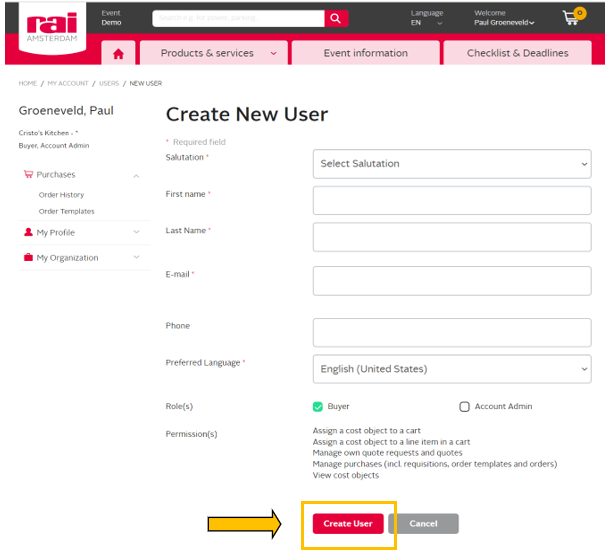
Task: Open the shopping cart icon
Action: [x=573, y=17]
